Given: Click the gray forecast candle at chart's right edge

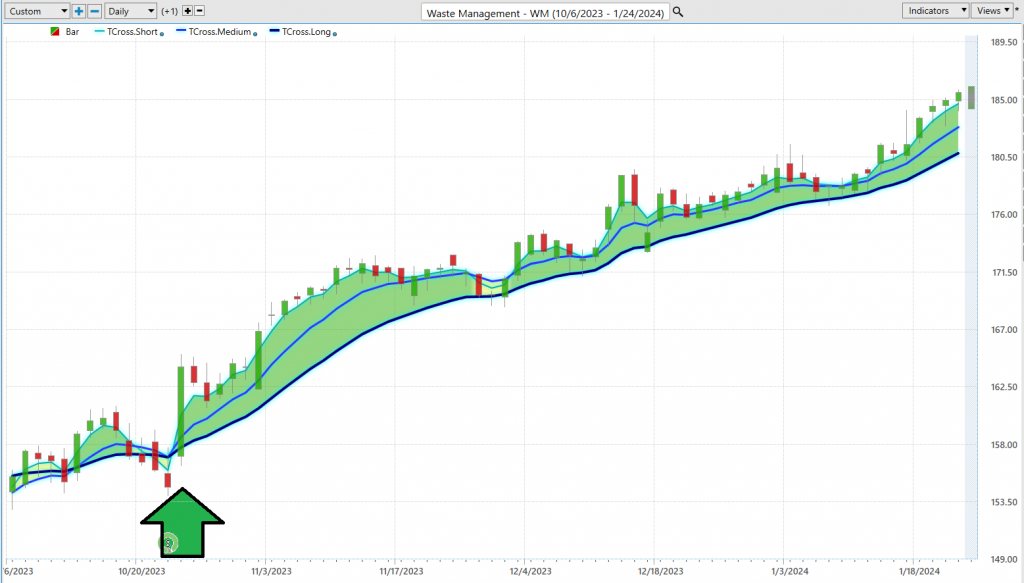Looking at the screenshot, I should 971,97.
